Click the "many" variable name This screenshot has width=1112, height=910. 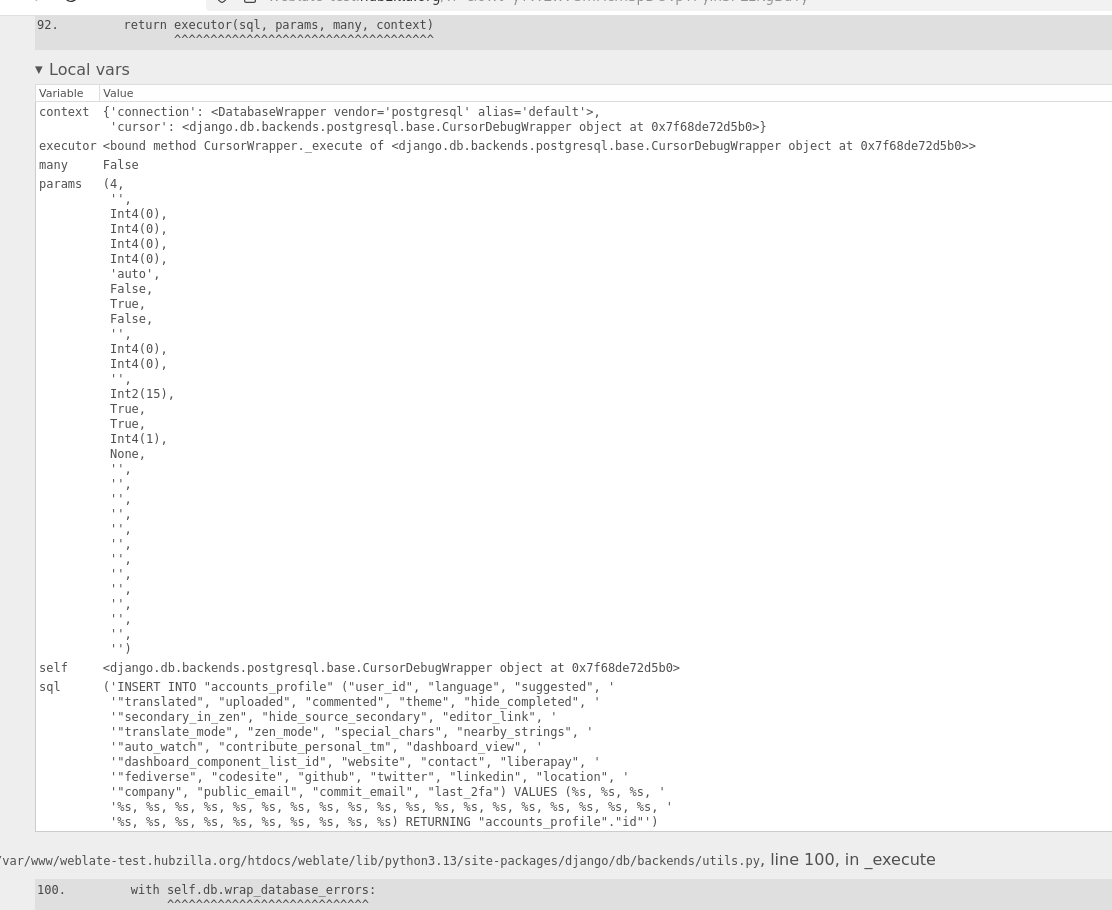54,165
